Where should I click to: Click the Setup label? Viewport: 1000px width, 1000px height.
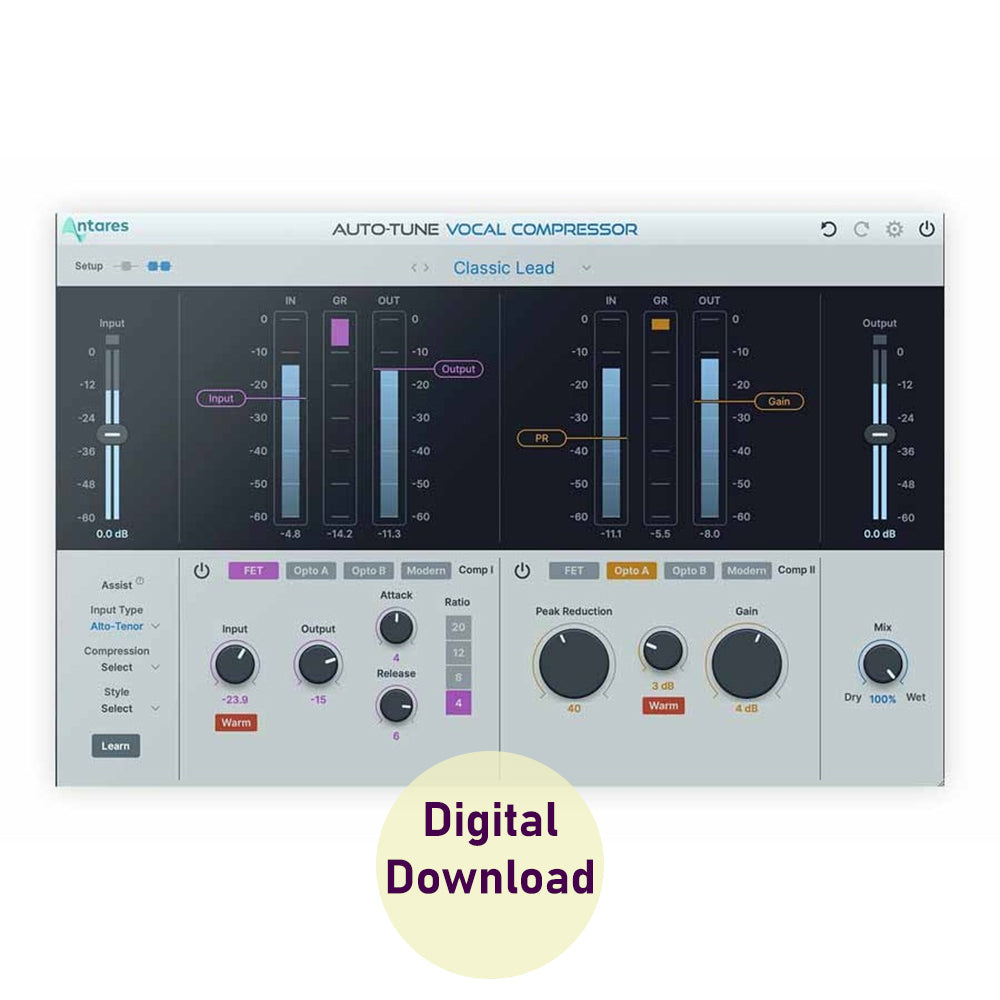(89, 266)
